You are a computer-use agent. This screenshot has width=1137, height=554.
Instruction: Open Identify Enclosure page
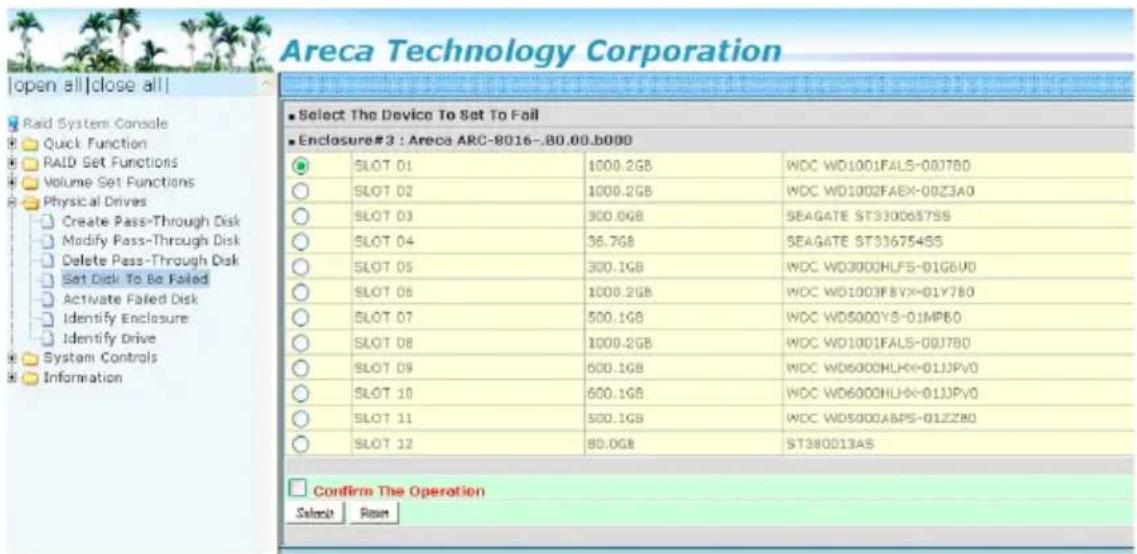125,318
